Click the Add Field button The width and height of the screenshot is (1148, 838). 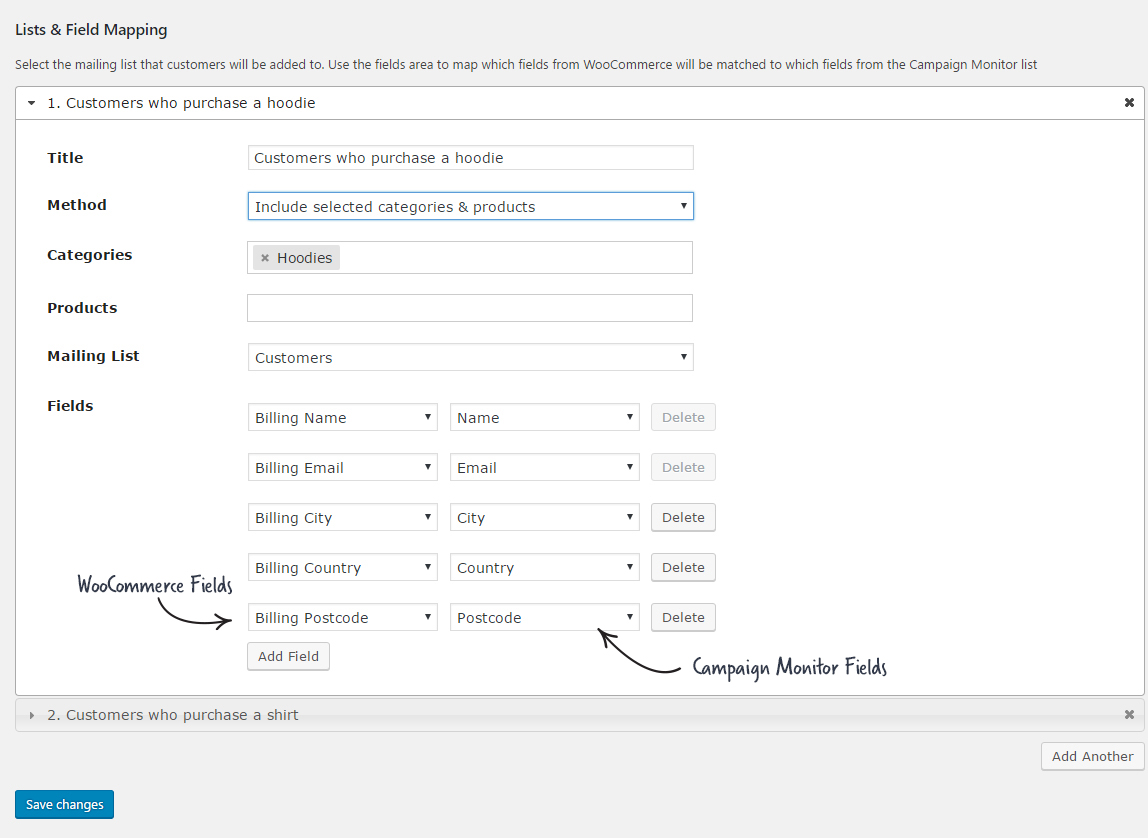(288, 656)
